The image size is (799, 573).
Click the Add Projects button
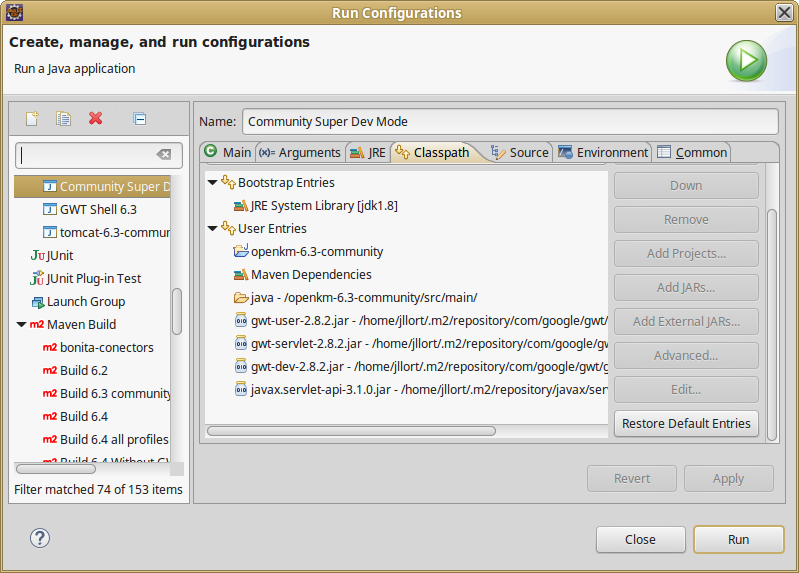[686, 253]
